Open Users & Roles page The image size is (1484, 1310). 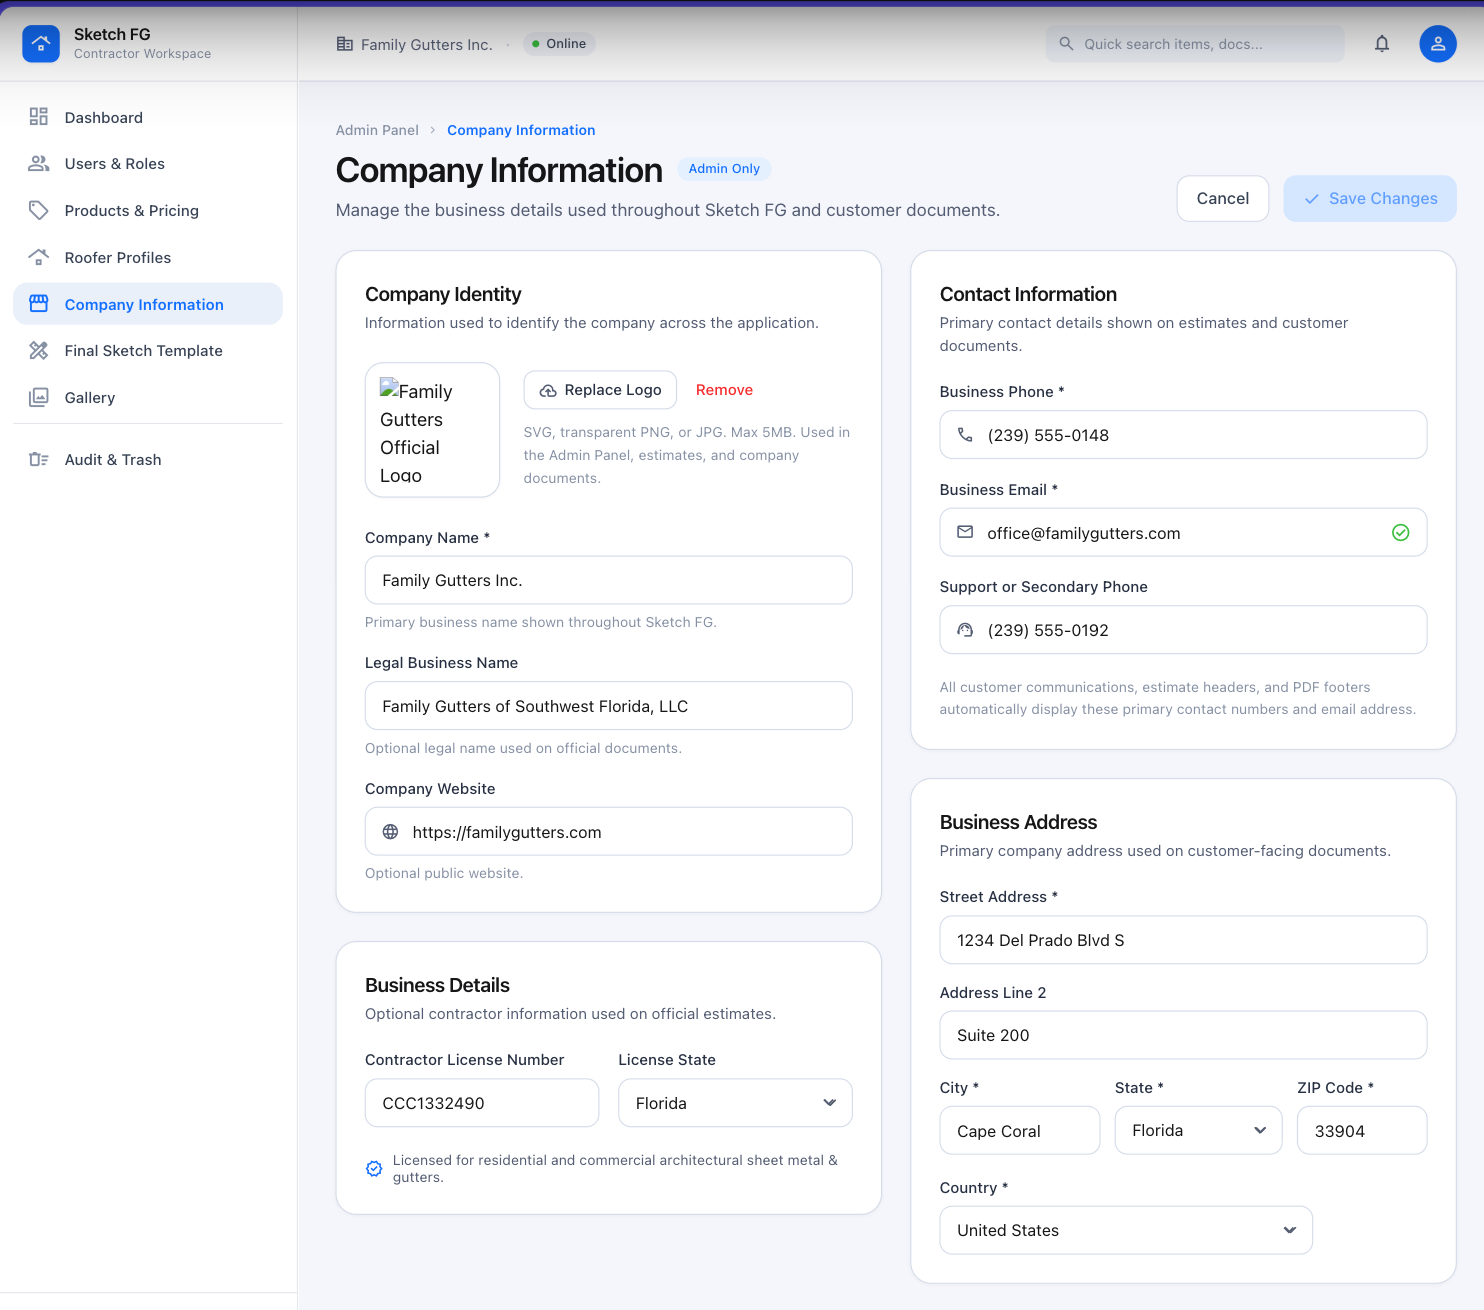148,163
